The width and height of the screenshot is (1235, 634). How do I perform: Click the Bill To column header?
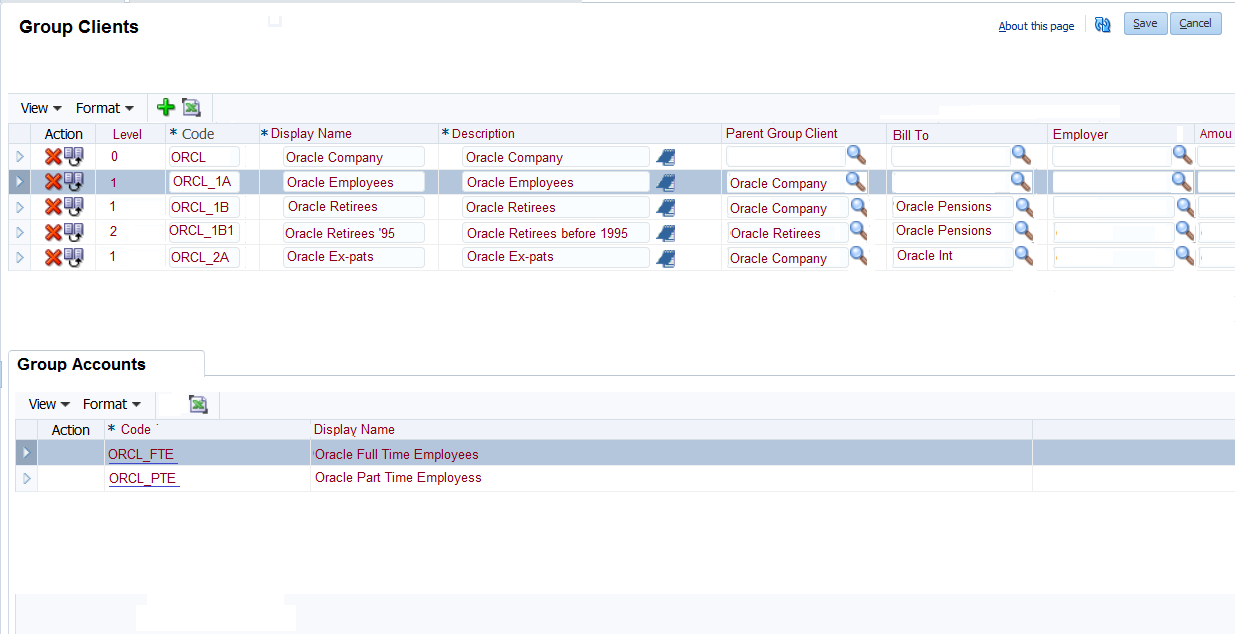[911, 135]
